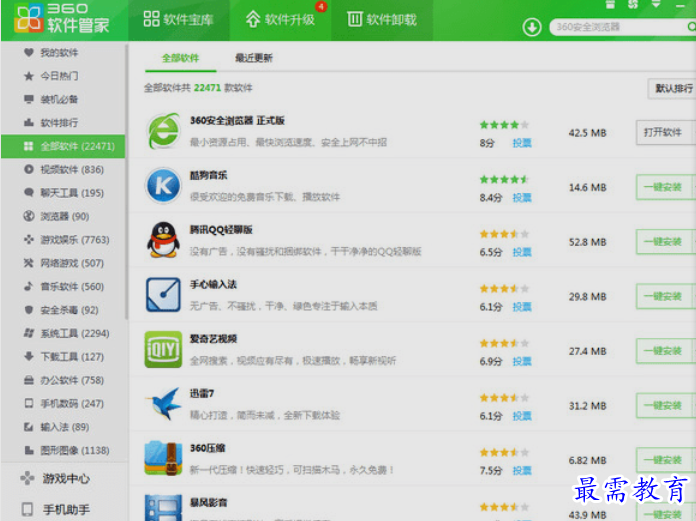Focus the 360安全浏览器 search field
Screen dimensions: 696x521
pos(619,27)
